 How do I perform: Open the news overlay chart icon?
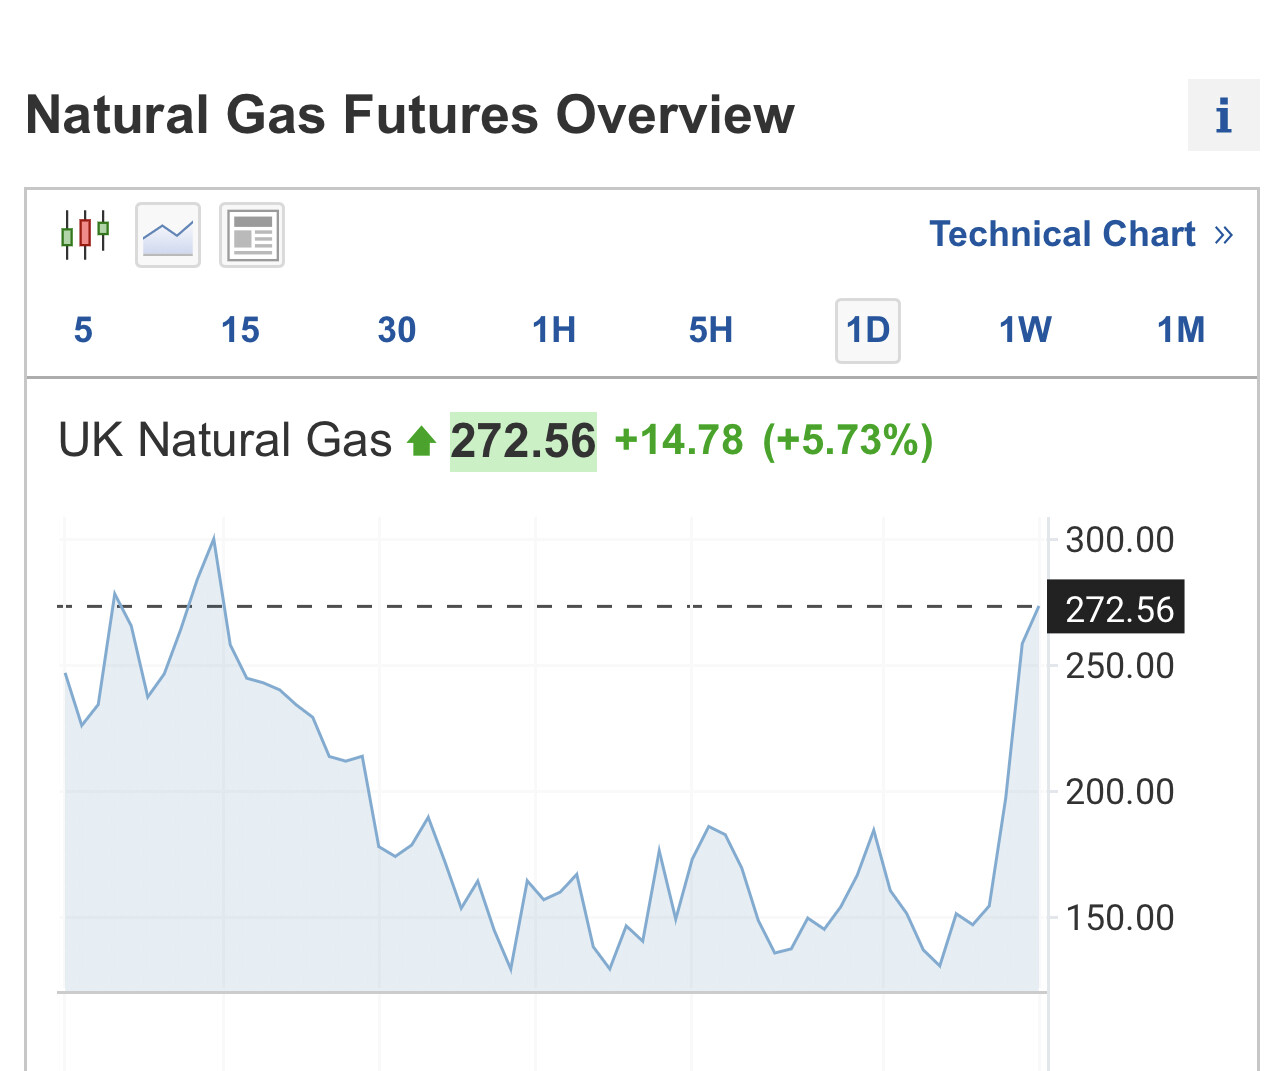252,235
